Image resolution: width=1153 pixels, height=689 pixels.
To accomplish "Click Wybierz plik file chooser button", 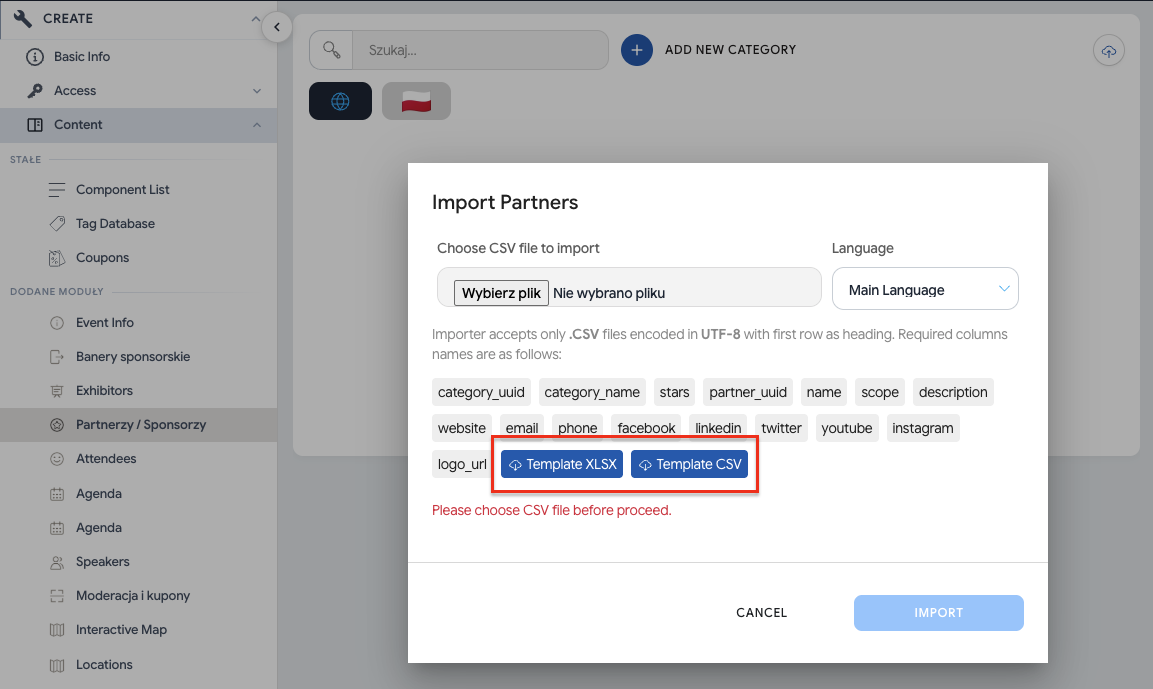I will click(501, 293).
